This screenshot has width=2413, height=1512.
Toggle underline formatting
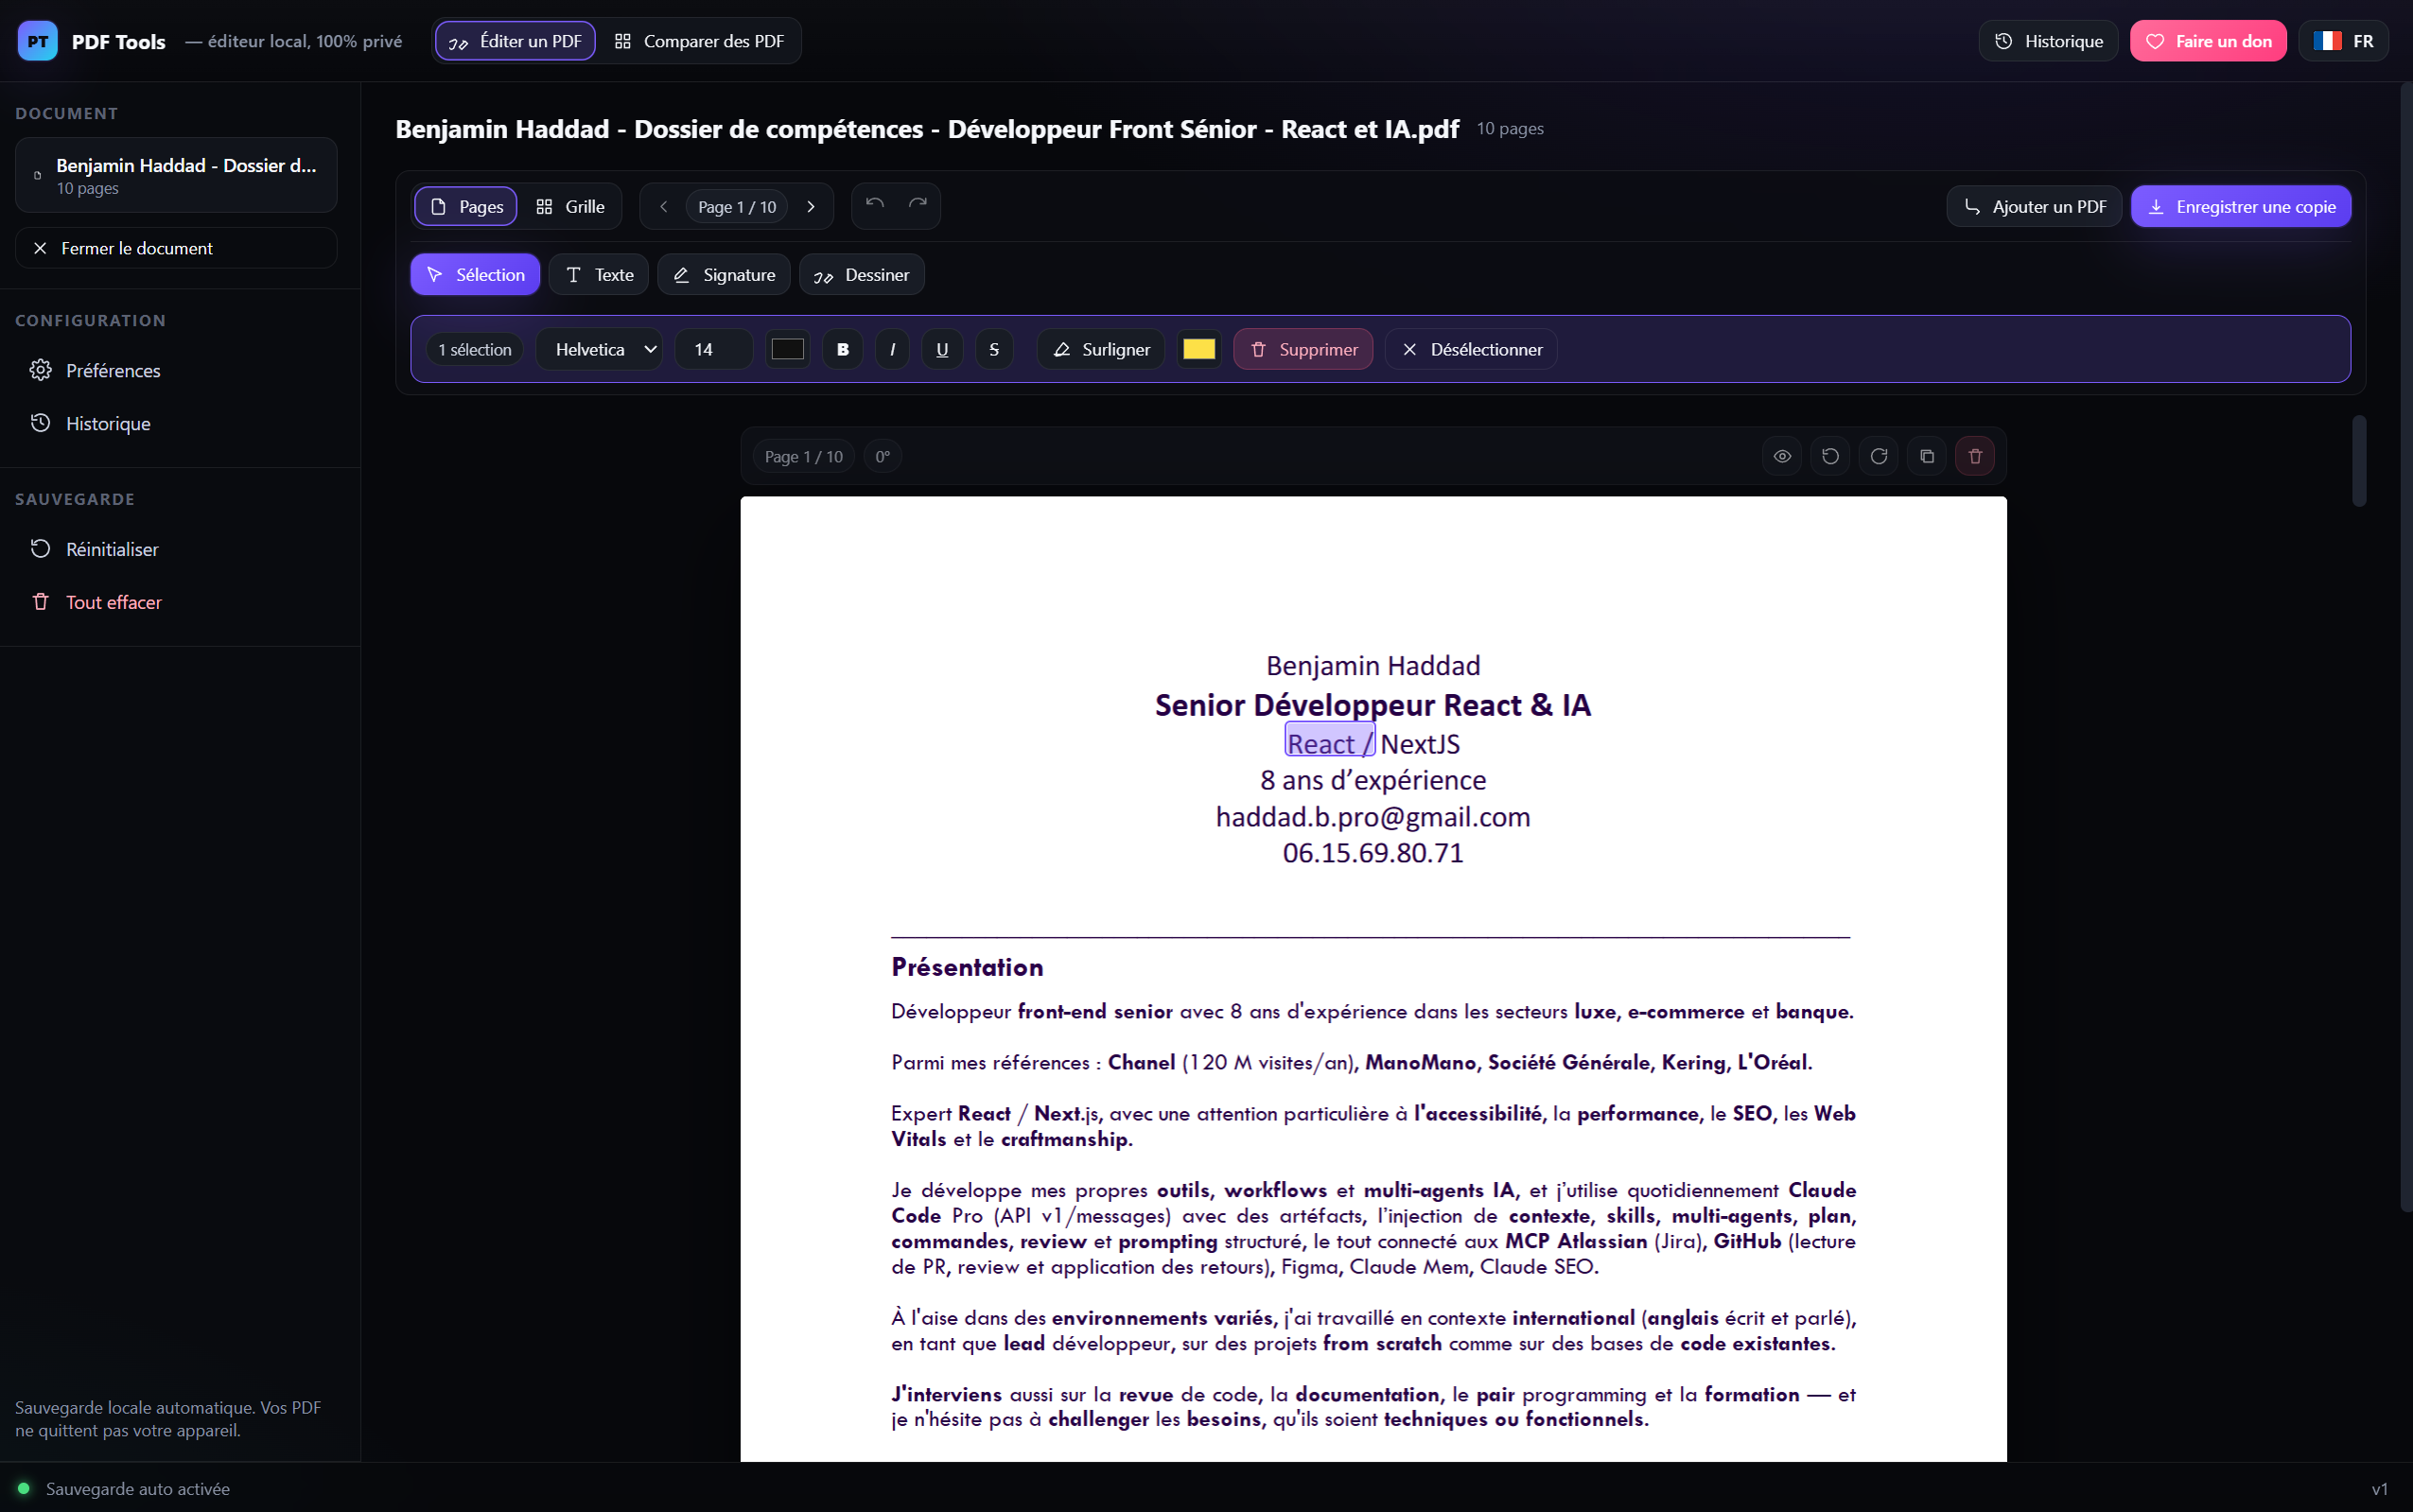click(x=942, y=349)
